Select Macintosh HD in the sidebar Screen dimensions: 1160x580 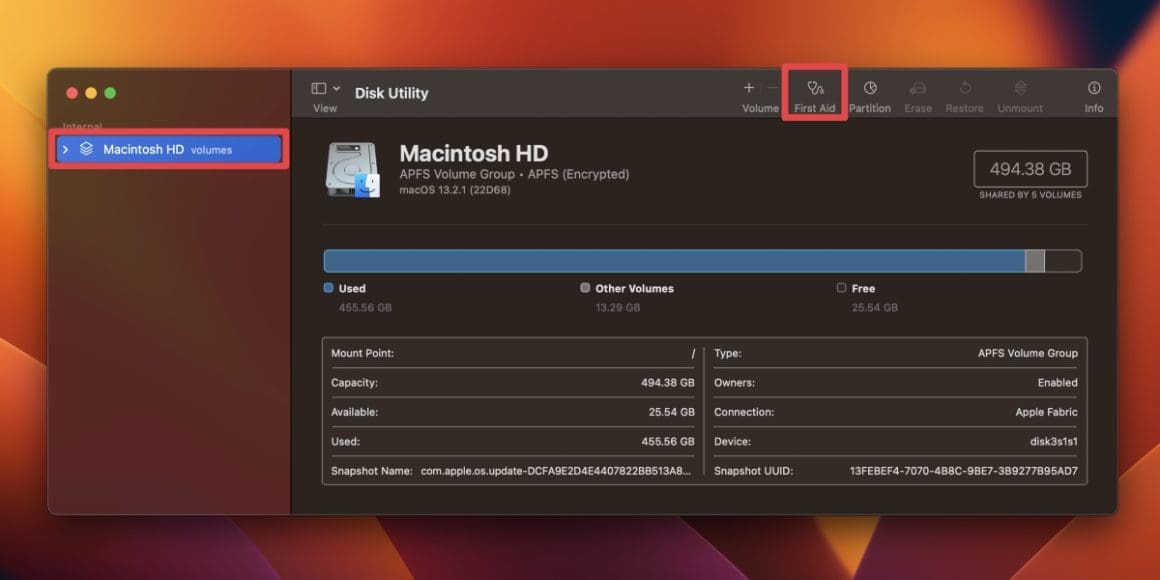(143, 150)
